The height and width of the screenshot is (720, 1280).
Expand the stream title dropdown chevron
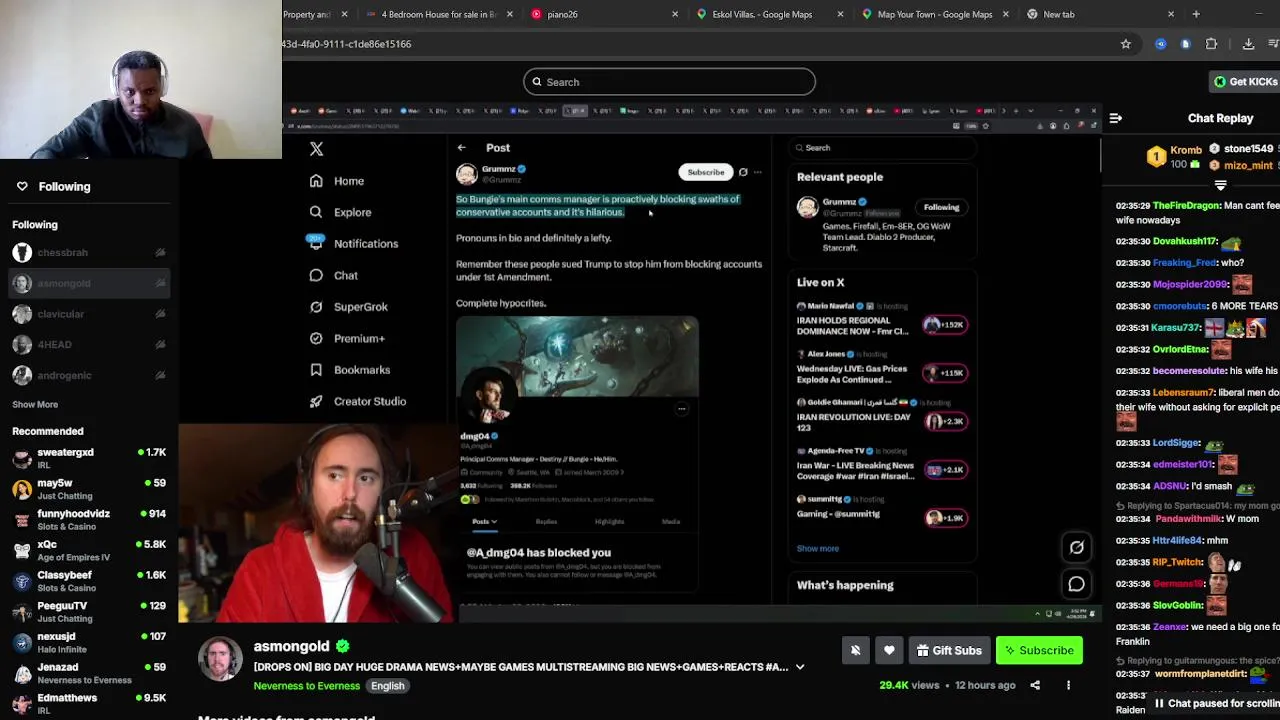tap(800, 667)
